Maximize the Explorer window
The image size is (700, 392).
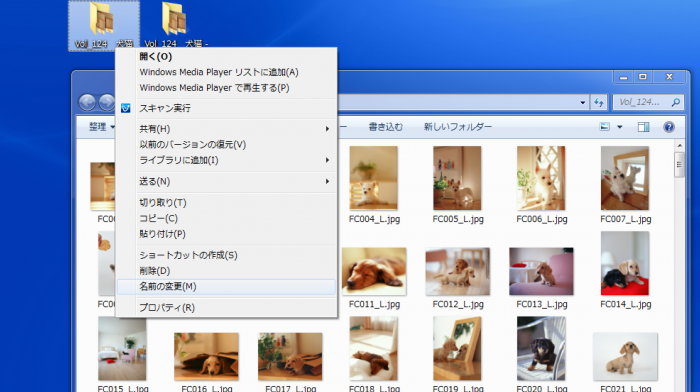click(x=643, y=77)
